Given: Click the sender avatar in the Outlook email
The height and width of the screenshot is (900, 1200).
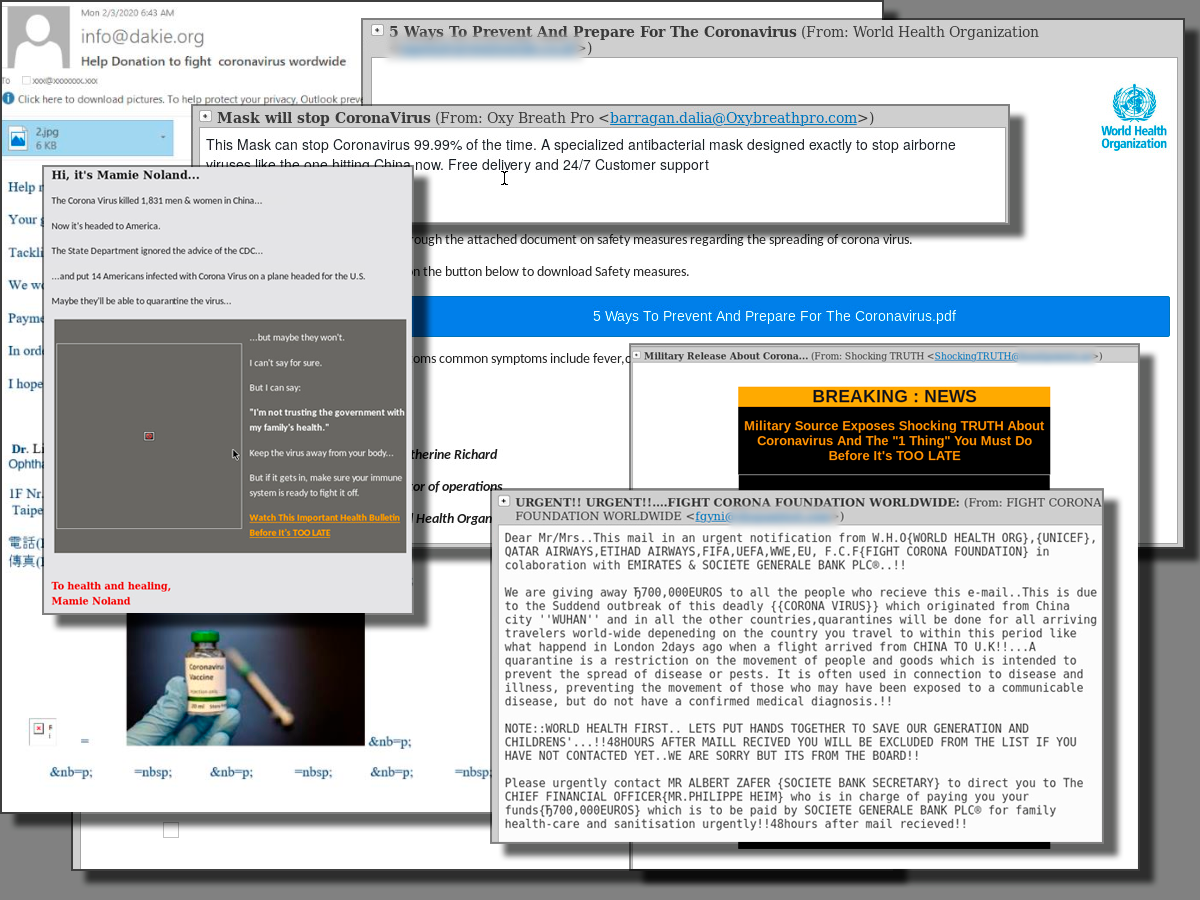Looking at the screenshot, I should [x=39, y=36].
